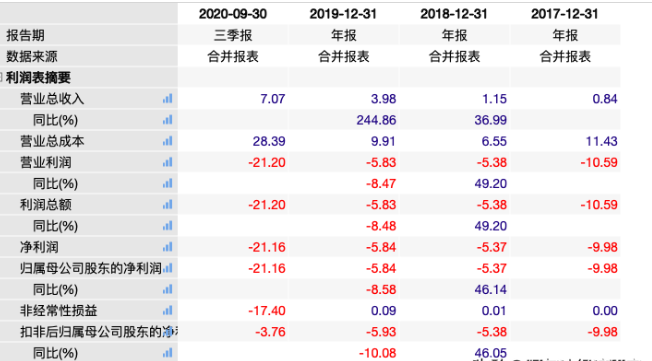Viewport: 652px width, 361px height.
Task: Click the 报告期 row label
Action: (25, 35)
